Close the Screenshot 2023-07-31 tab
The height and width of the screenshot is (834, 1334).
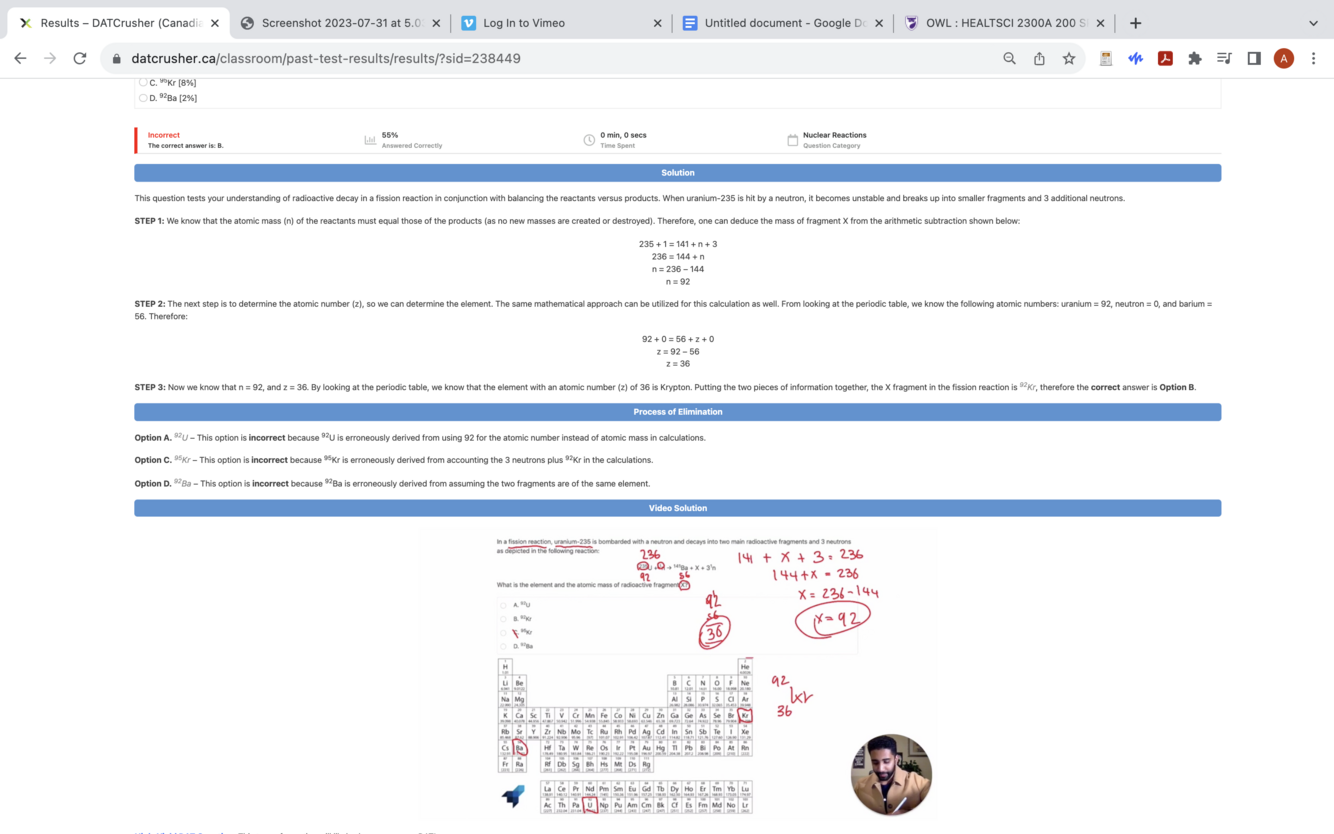[x=436, y=23]
